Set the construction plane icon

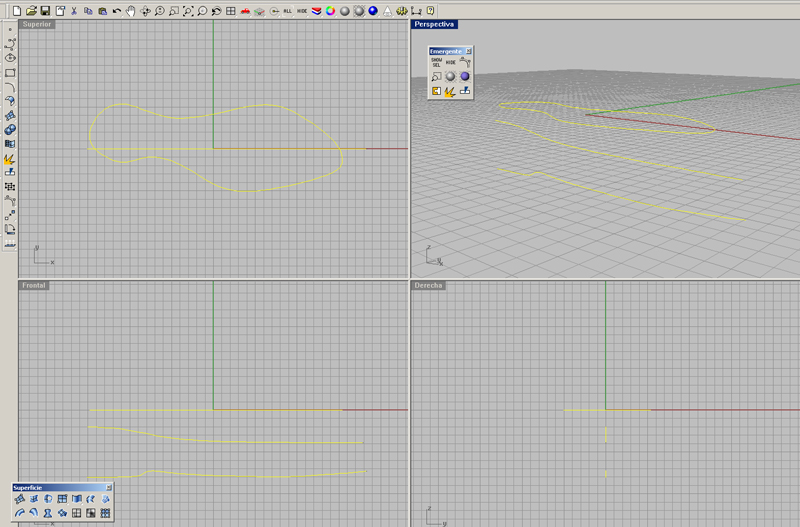click(259, 11)
